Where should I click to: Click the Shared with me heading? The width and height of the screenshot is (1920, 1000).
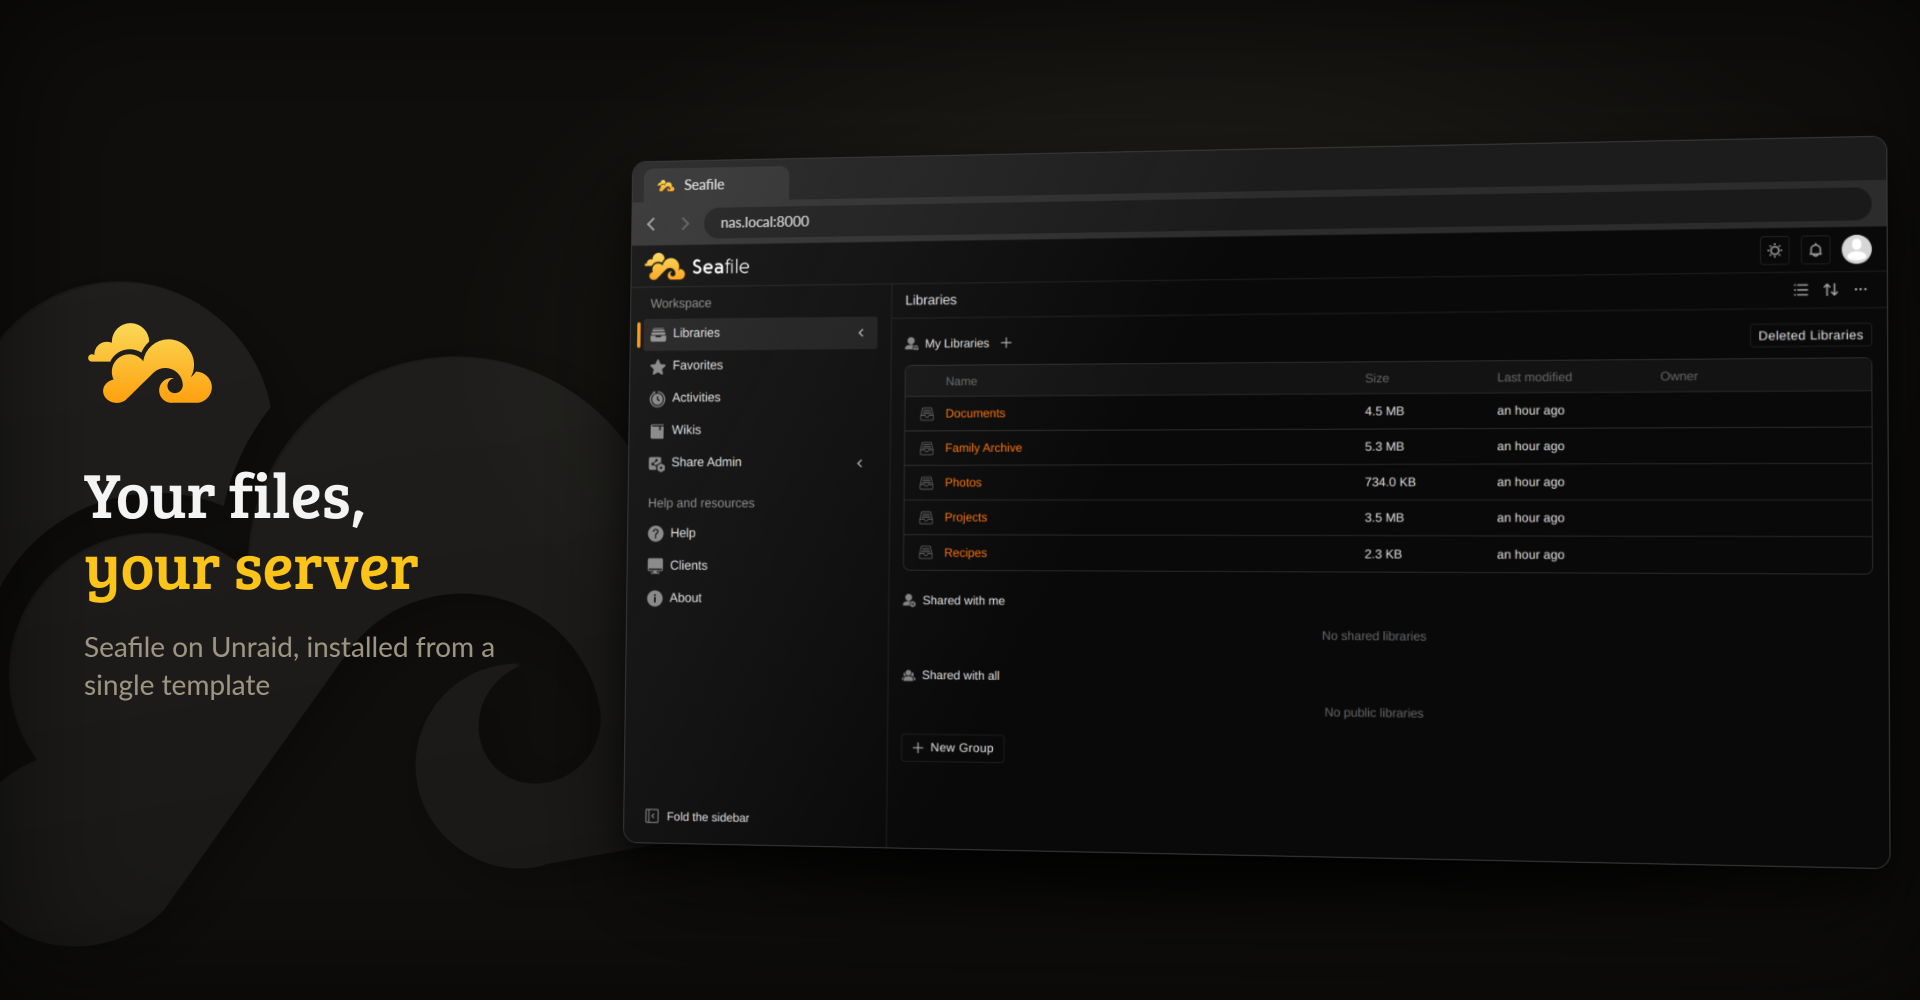pyautogui.click(x=963, y=600)
